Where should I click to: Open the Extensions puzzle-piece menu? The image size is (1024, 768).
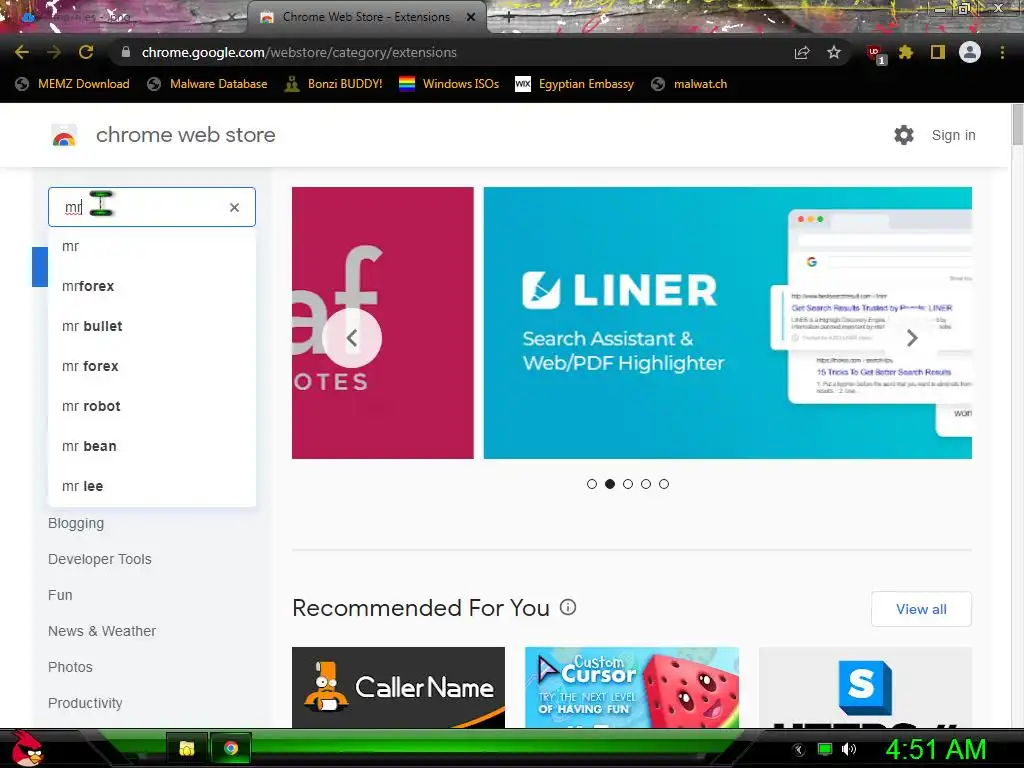[906, 52]
